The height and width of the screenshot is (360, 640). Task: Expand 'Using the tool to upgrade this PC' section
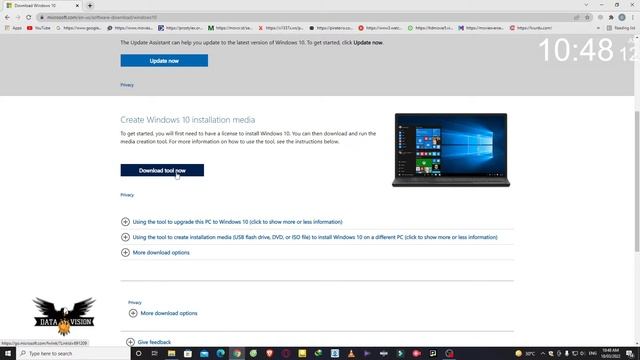232,222
